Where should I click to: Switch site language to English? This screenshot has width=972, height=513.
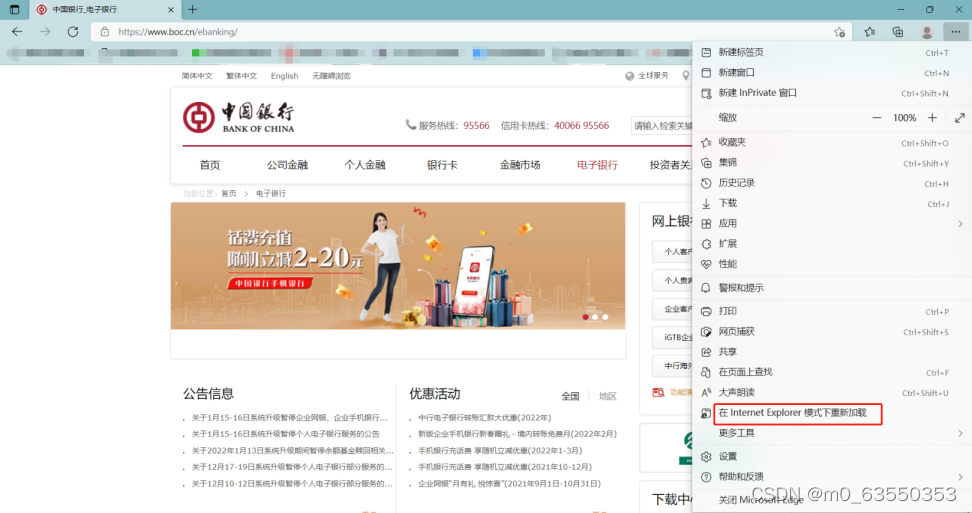tap(285, 76)
